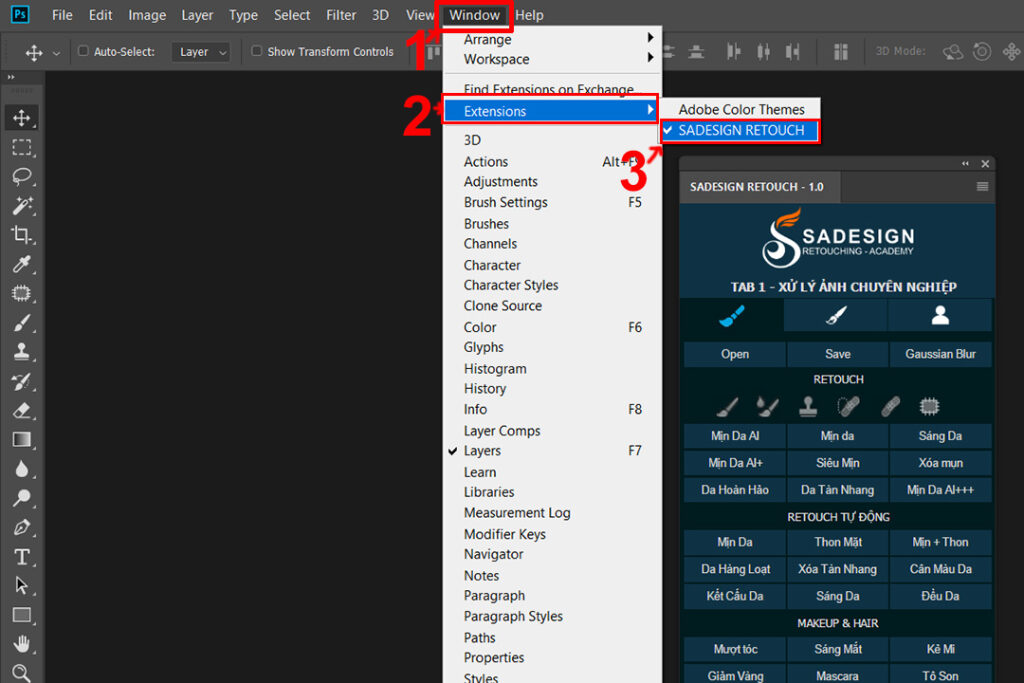Click the Gaussian Blur button
1024x683 pixels.
940,354
